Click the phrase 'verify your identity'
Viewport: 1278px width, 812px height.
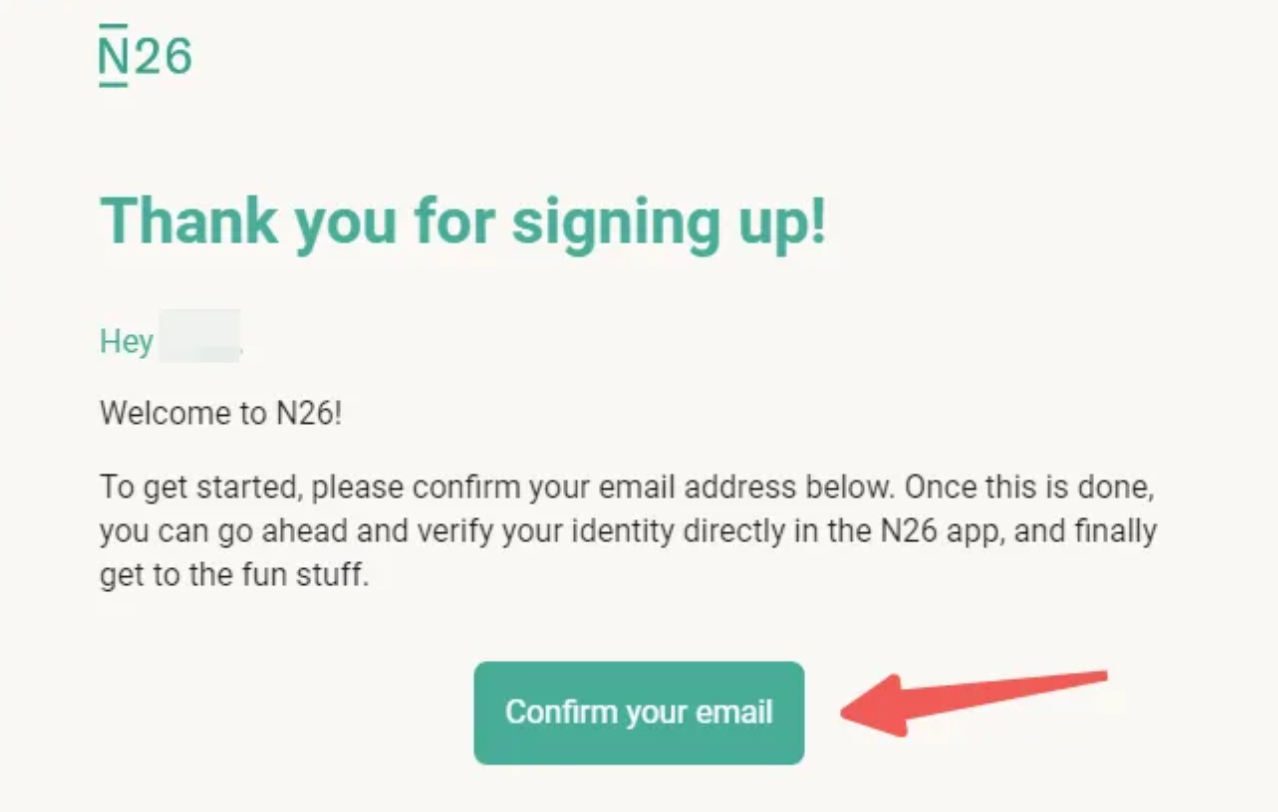pos(516,532)
